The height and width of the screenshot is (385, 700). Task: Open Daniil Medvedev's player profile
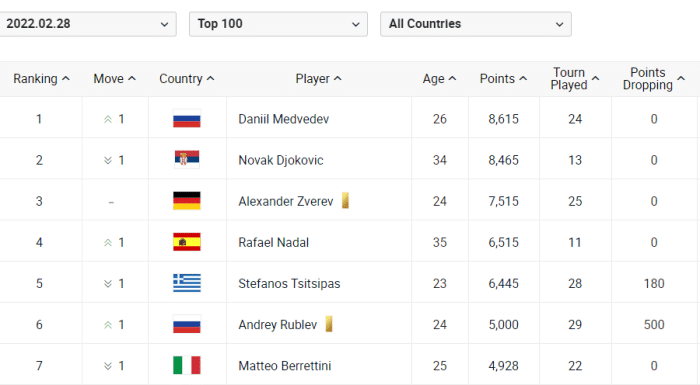click(x=283, y=119)
